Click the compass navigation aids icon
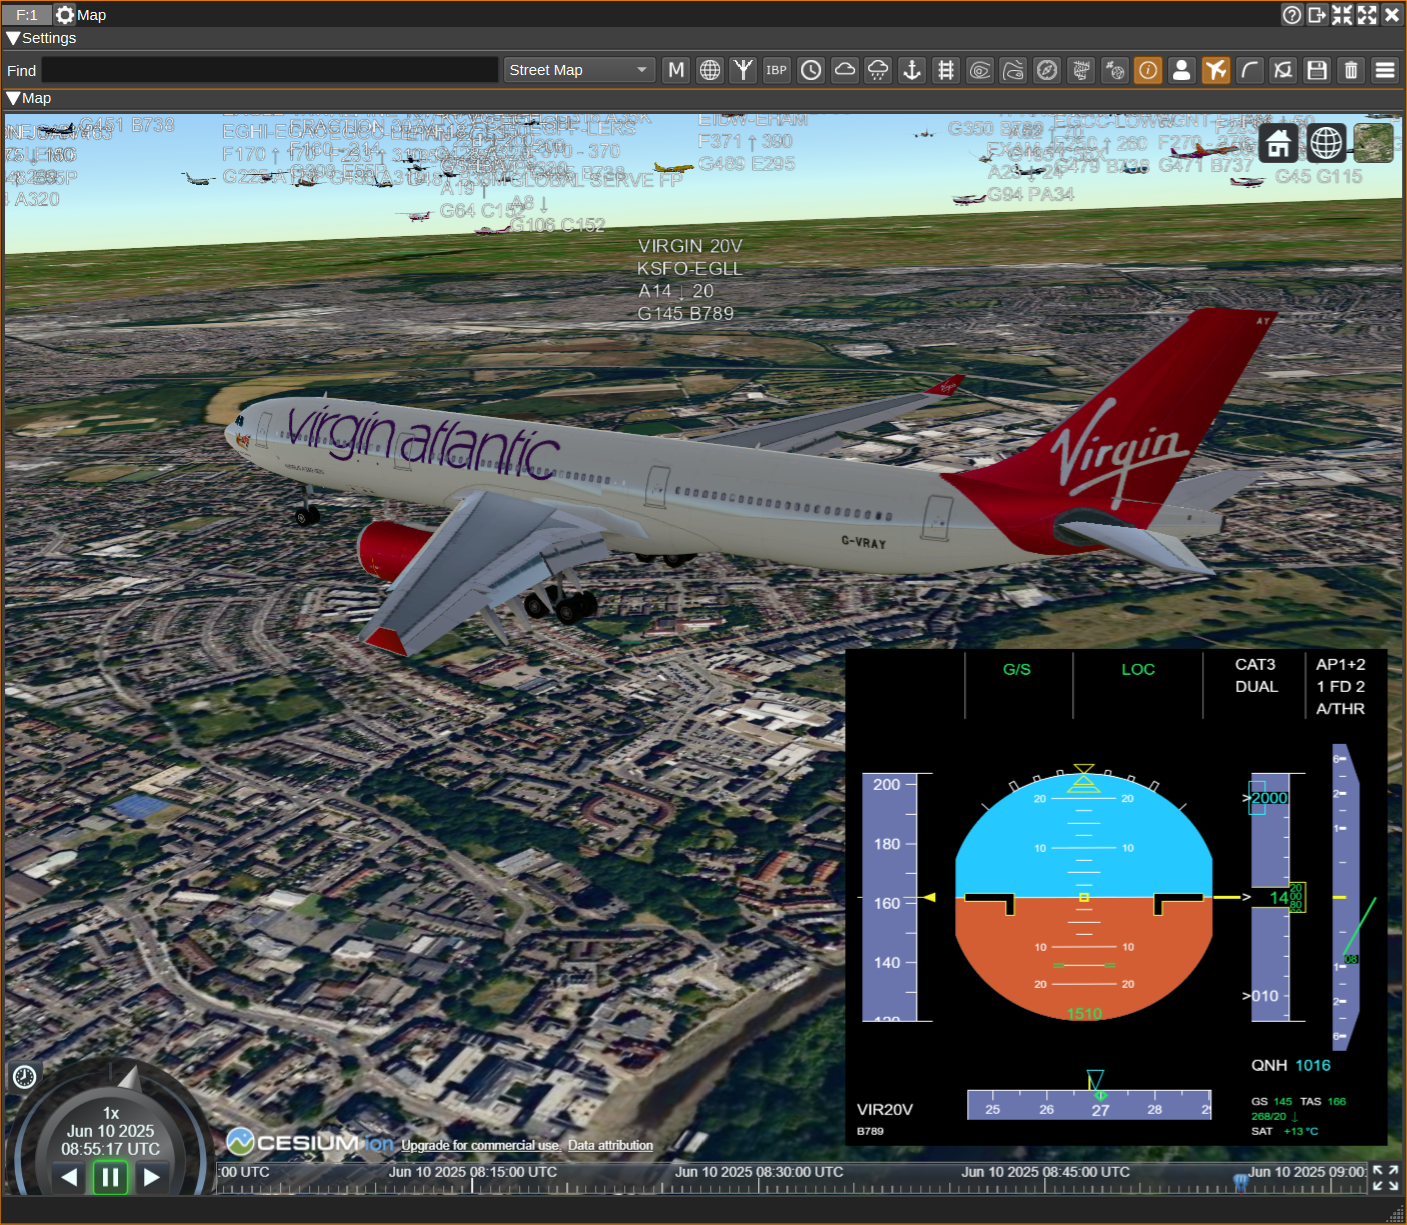The height and width of the screenshot is (1225, 1407). click(1047, 70)
